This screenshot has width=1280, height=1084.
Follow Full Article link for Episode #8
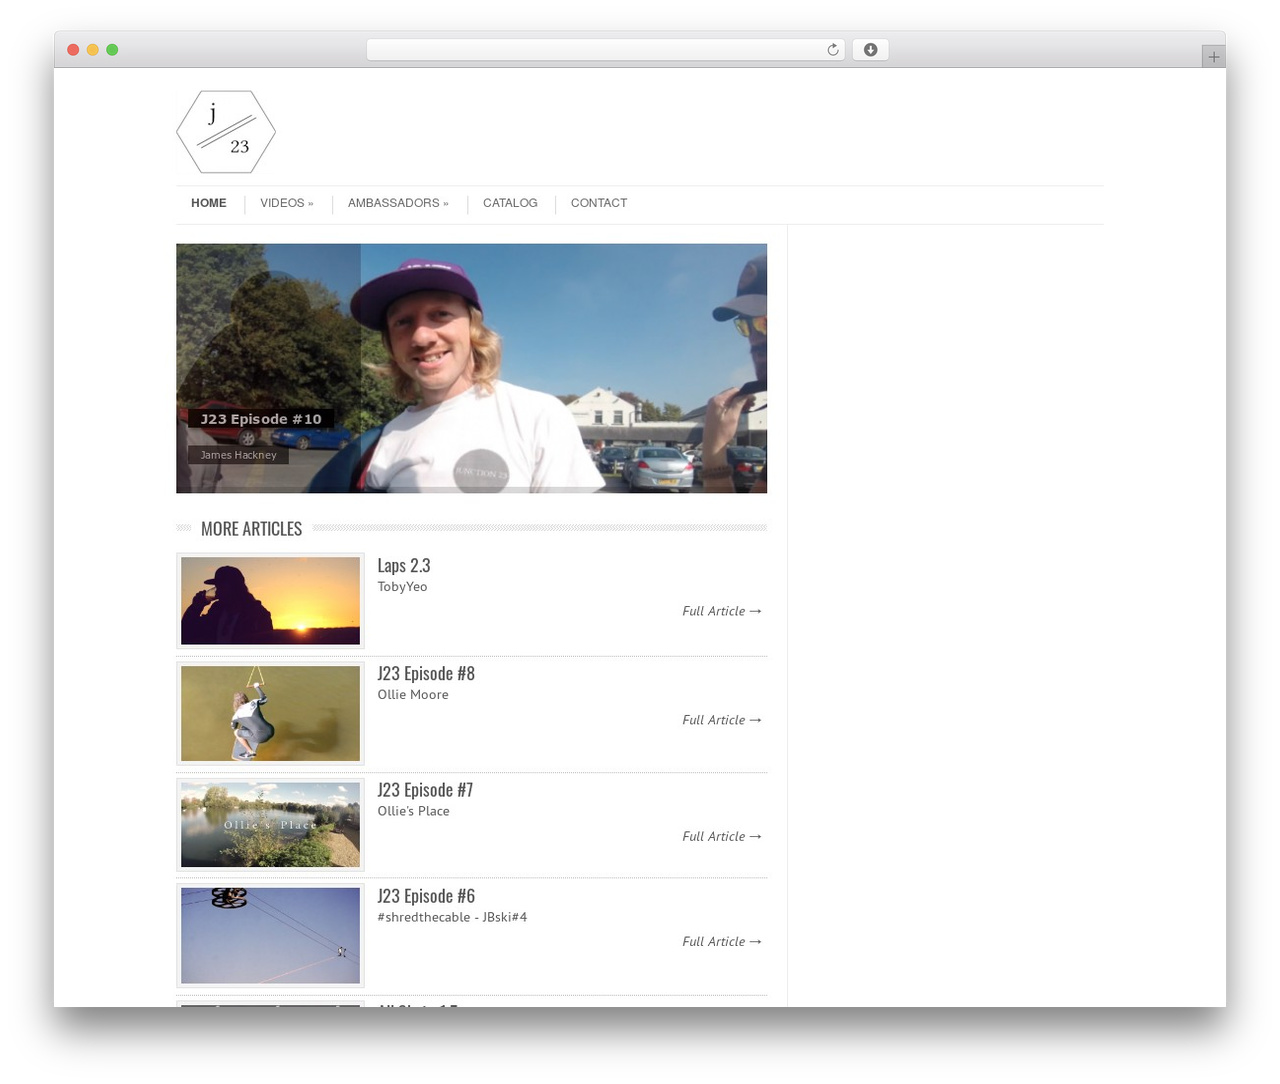pos(722,720)
